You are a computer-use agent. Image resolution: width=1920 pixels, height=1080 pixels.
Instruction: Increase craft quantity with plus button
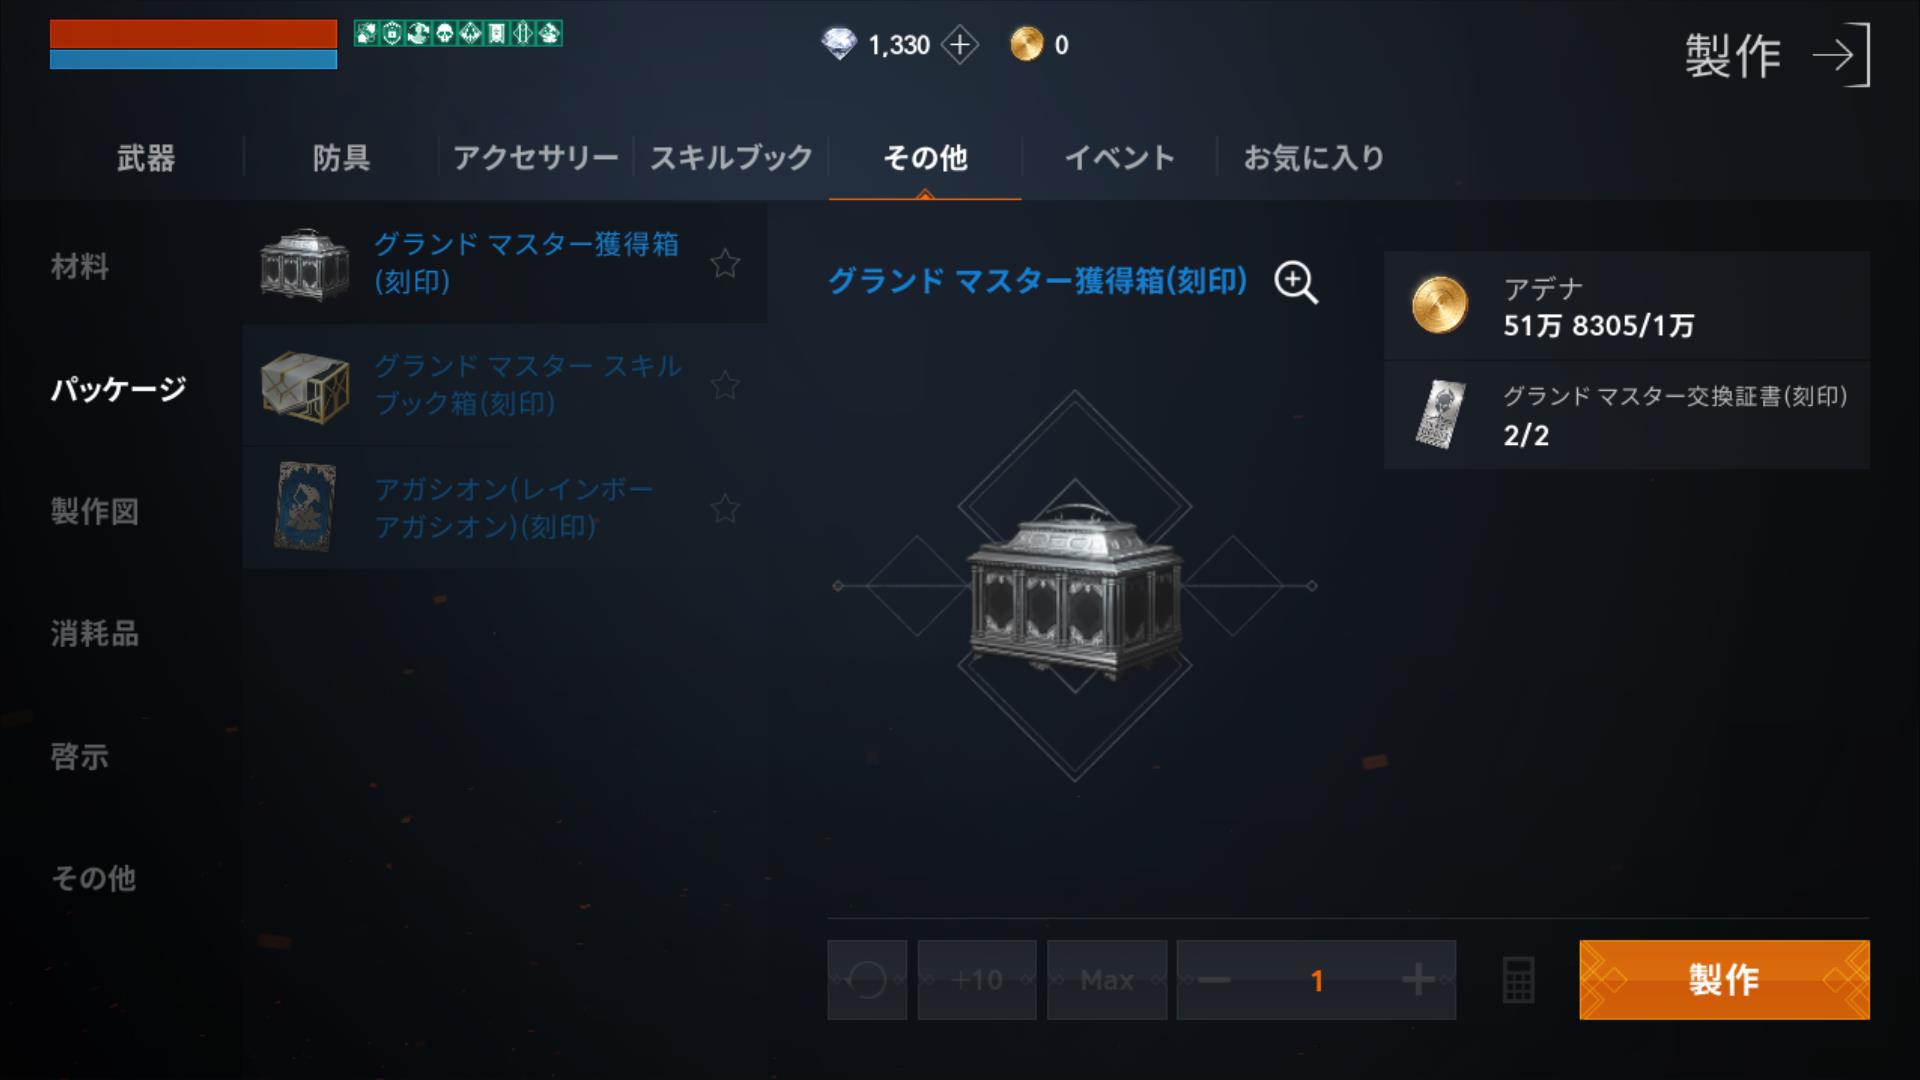click(x=1417, y=980)
